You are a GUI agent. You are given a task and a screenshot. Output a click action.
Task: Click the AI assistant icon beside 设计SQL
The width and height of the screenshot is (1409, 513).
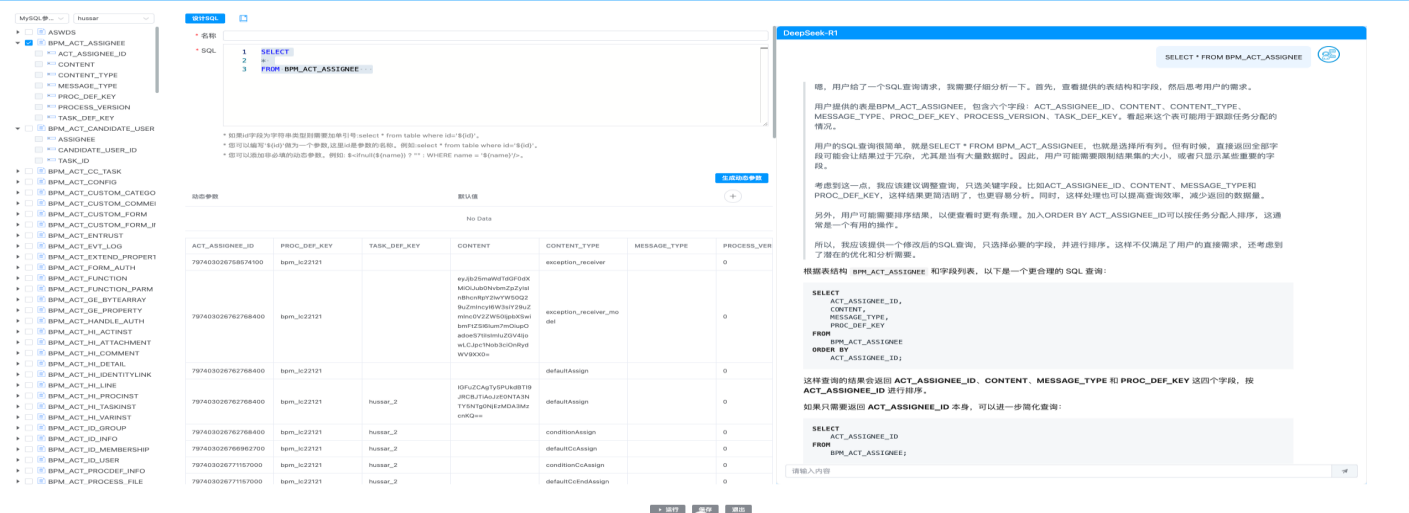click(243, 18)
